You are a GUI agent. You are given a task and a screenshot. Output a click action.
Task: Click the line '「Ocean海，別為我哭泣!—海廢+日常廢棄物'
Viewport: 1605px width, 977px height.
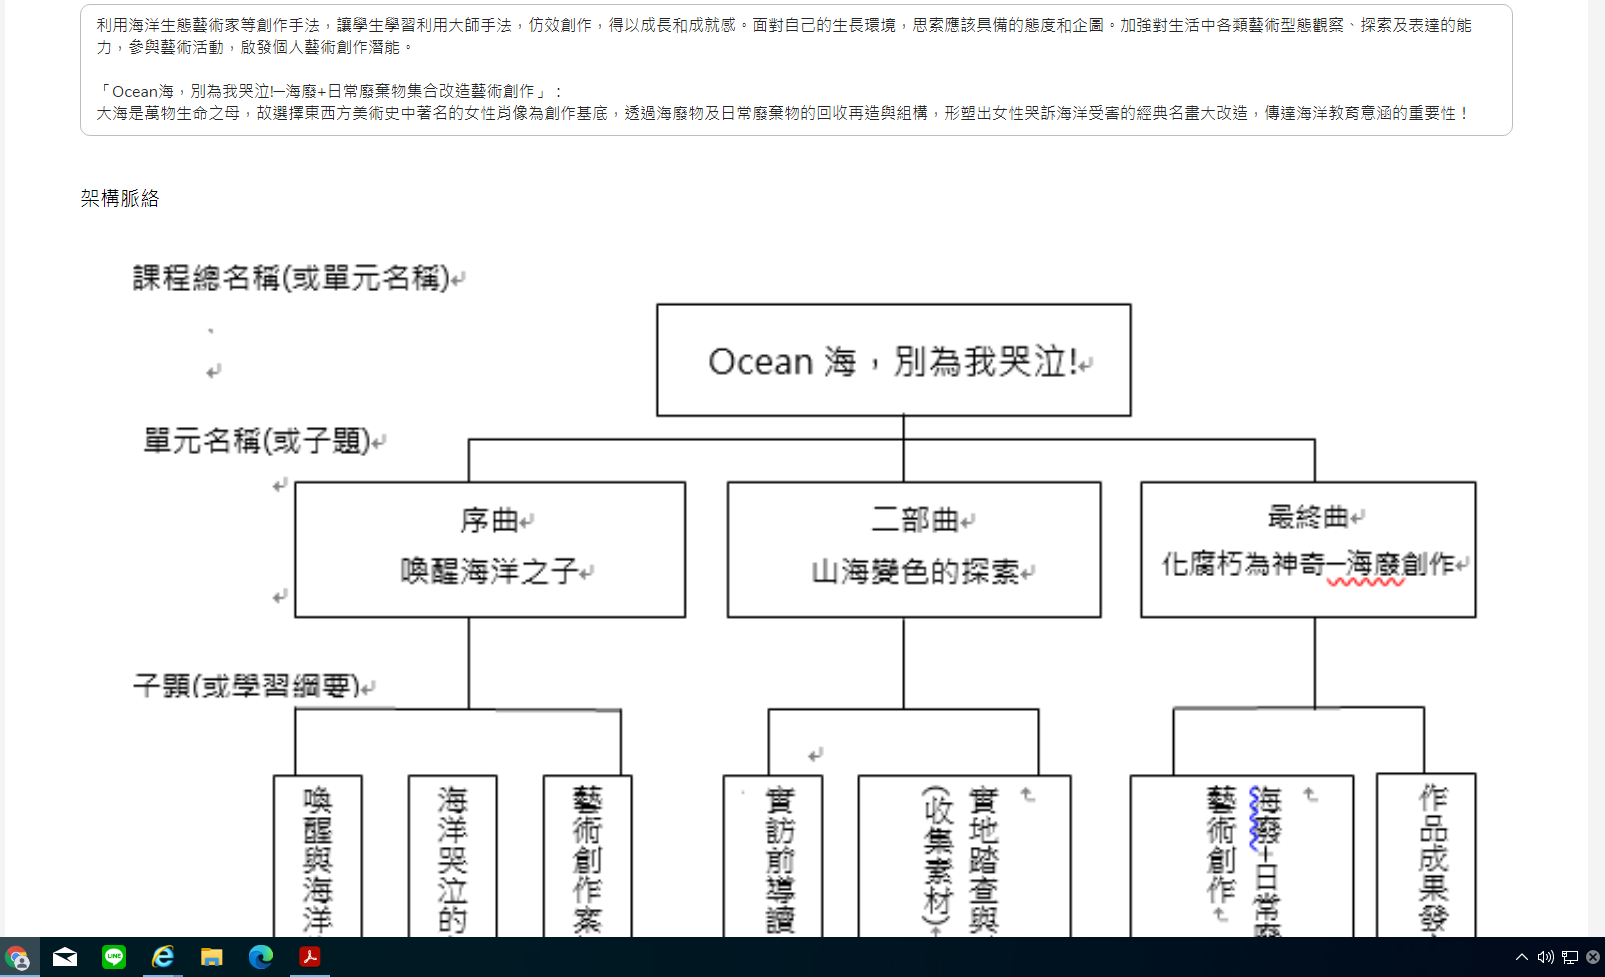tap(329, 91)
